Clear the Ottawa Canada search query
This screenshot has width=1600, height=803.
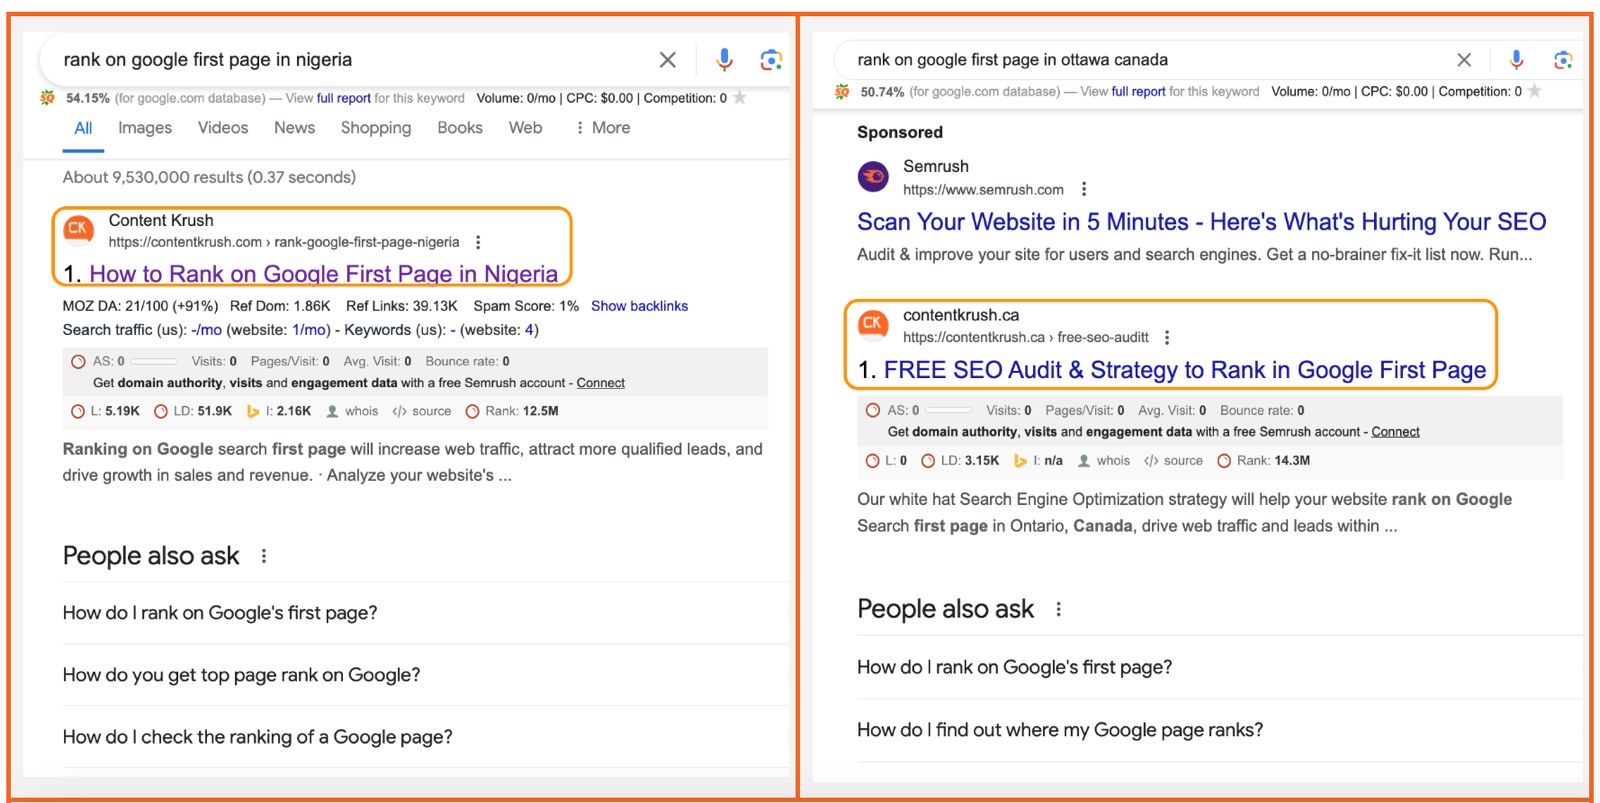pos(1464,60)
